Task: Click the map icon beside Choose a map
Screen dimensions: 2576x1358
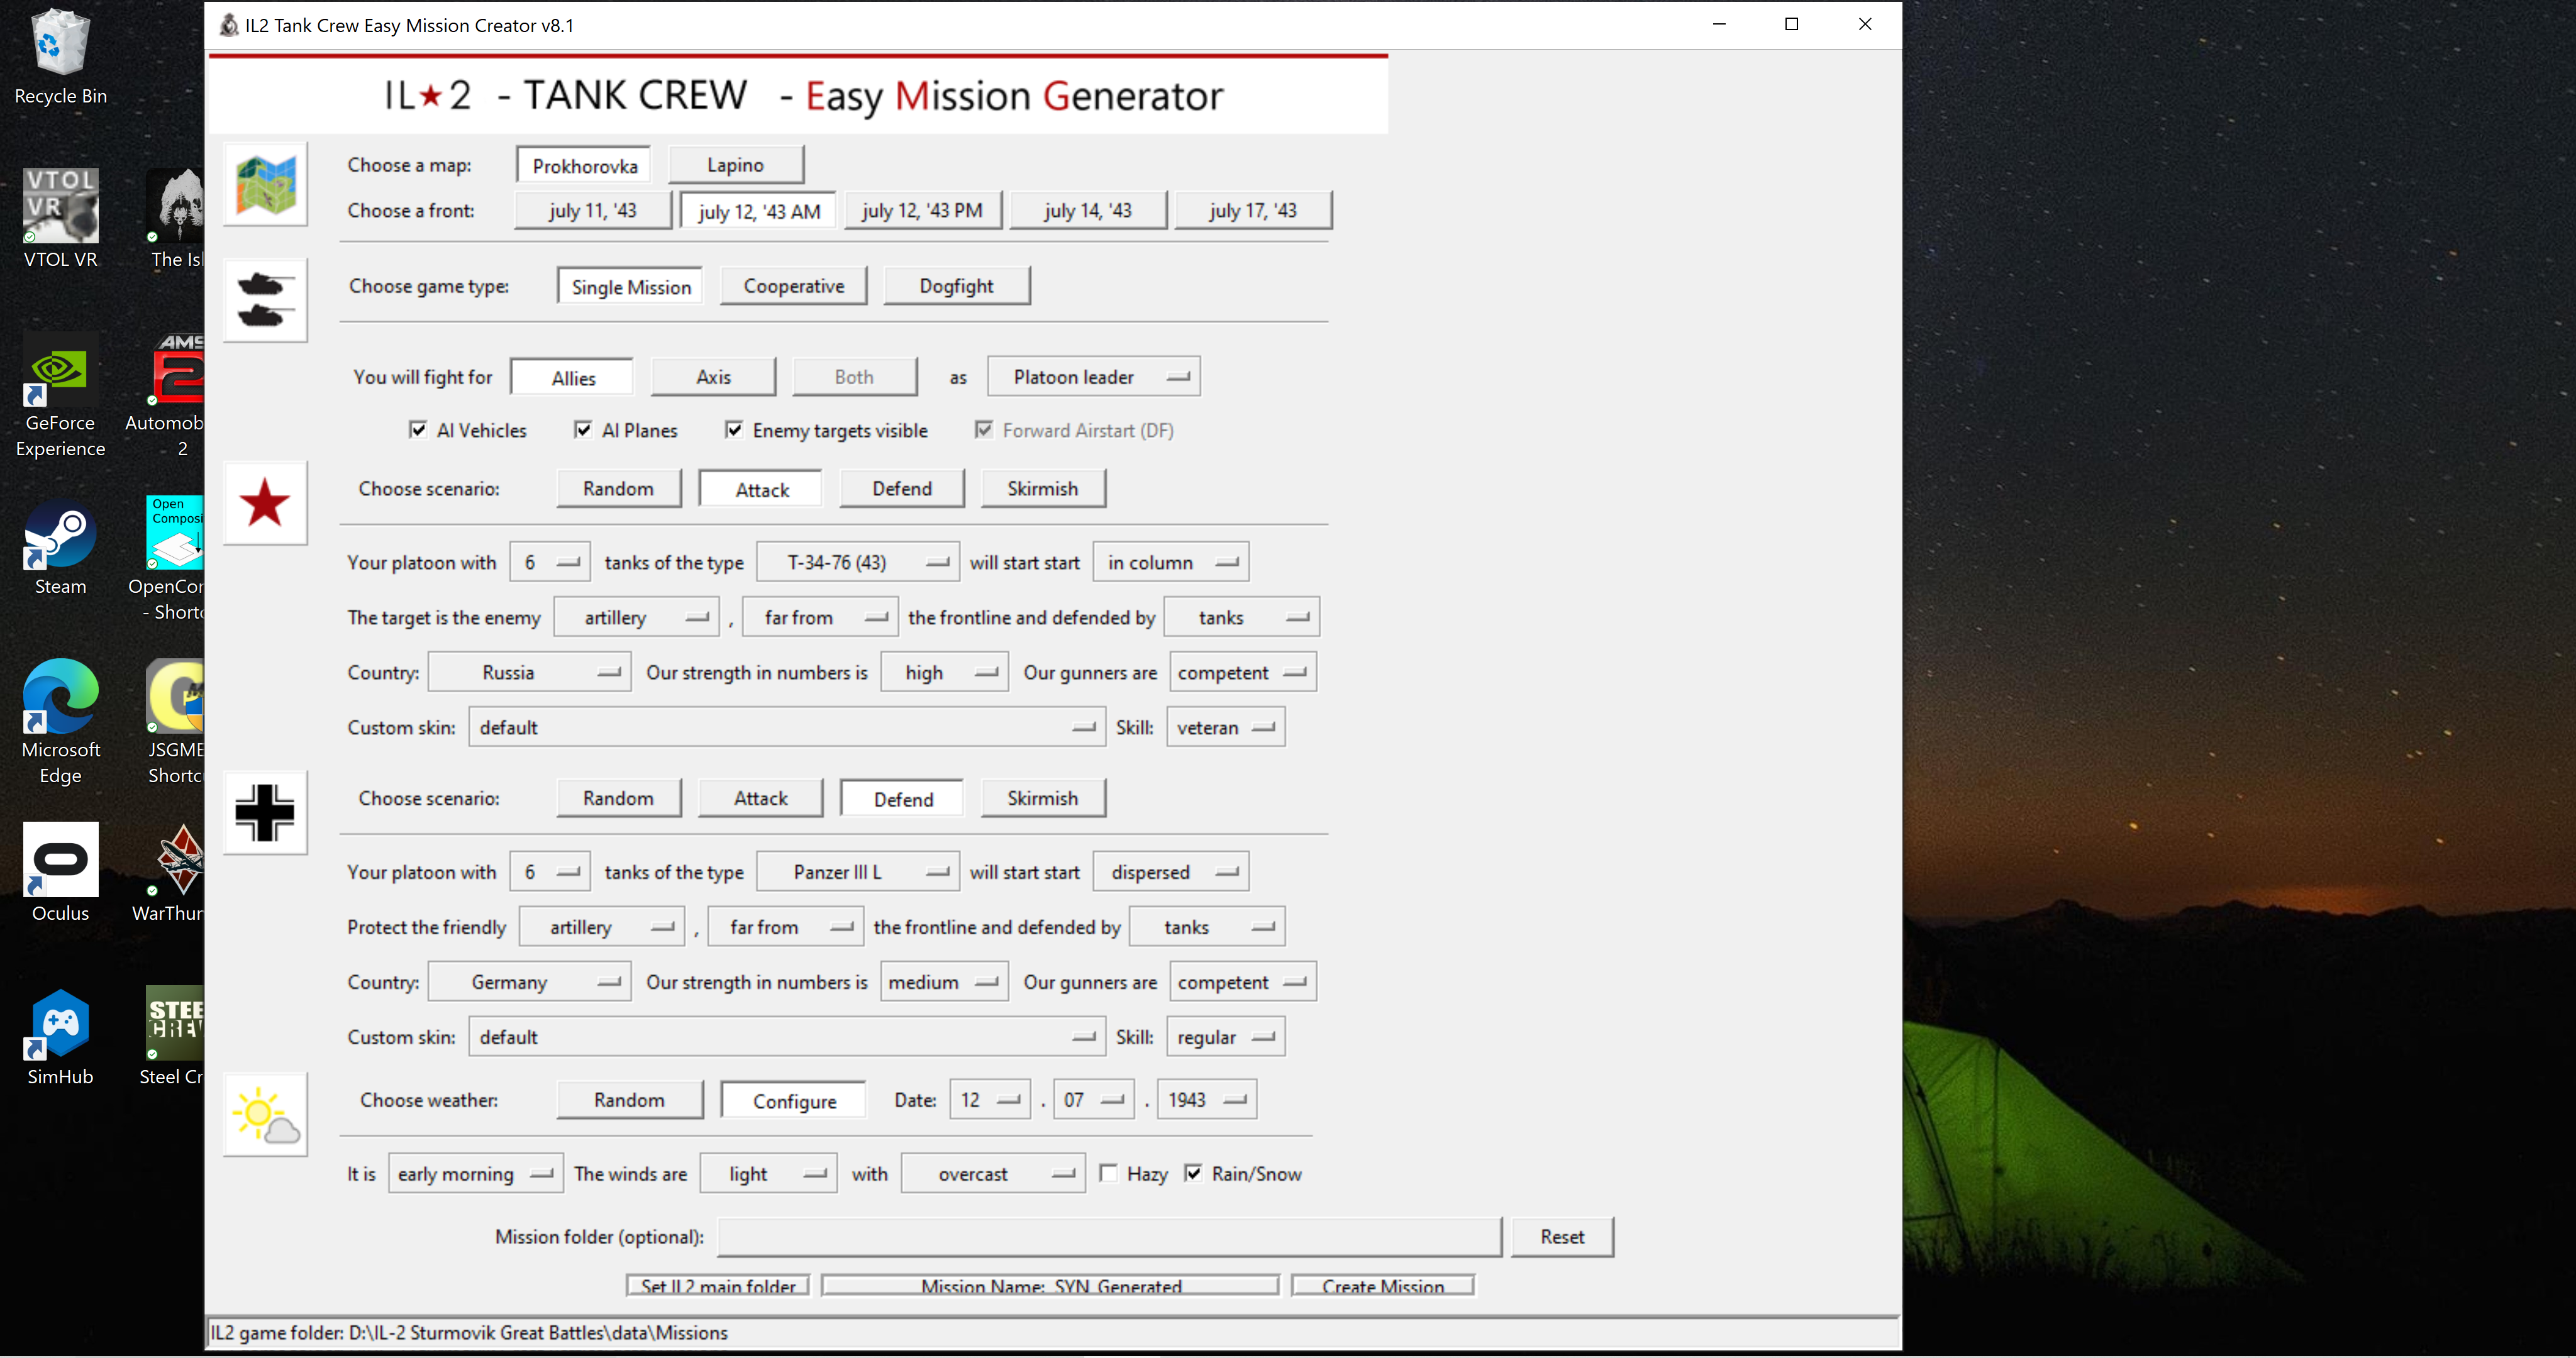Action: (x=265, y=184)
